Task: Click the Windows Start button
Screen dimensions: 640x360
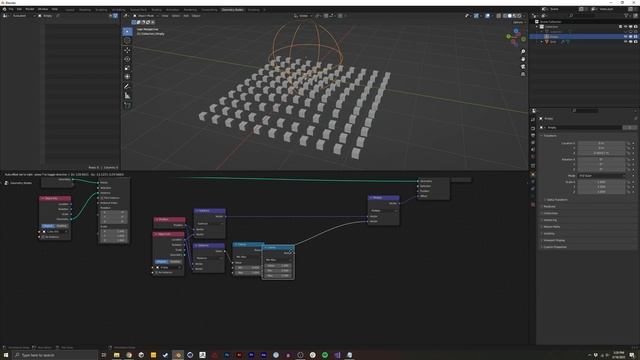Action: tap(6, 355)
